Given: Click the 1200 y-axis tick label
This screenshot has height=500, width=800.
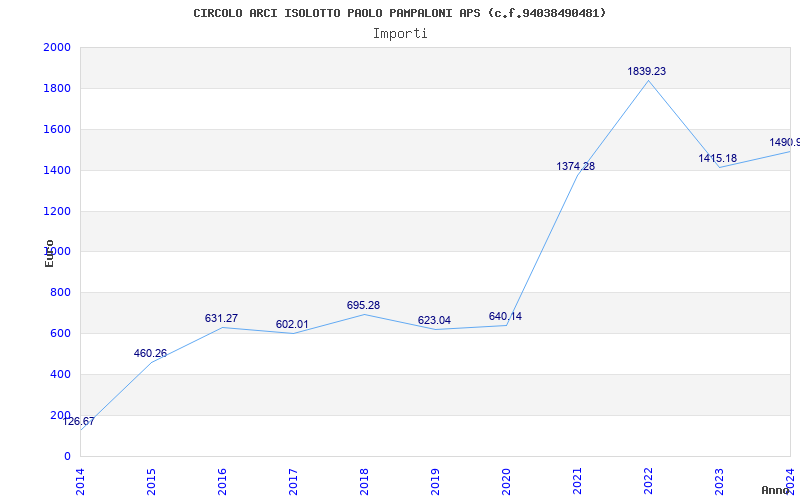Looking at the screenshot, I should 57,211.
